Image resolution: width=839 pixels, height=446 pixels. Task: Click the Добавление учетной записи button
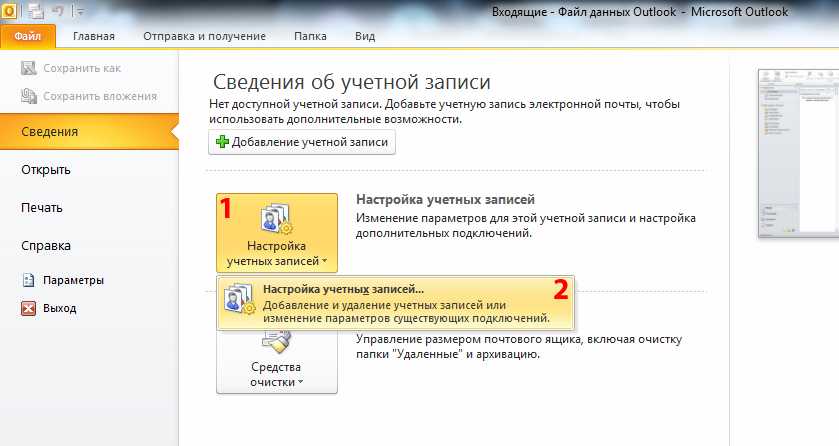tap(302, 142)
